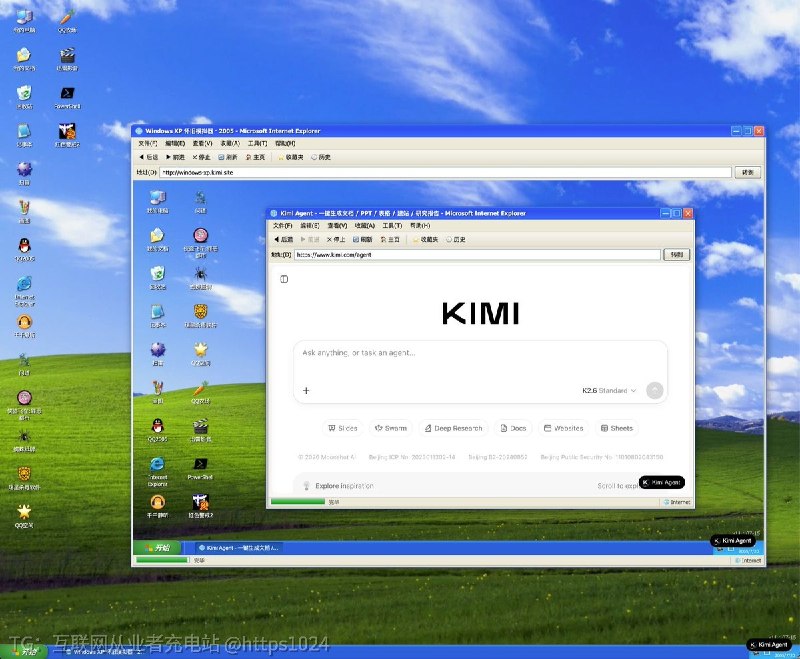Click the Websites button
This screenshot has height=659, width=800.
[x=564, y=428]
